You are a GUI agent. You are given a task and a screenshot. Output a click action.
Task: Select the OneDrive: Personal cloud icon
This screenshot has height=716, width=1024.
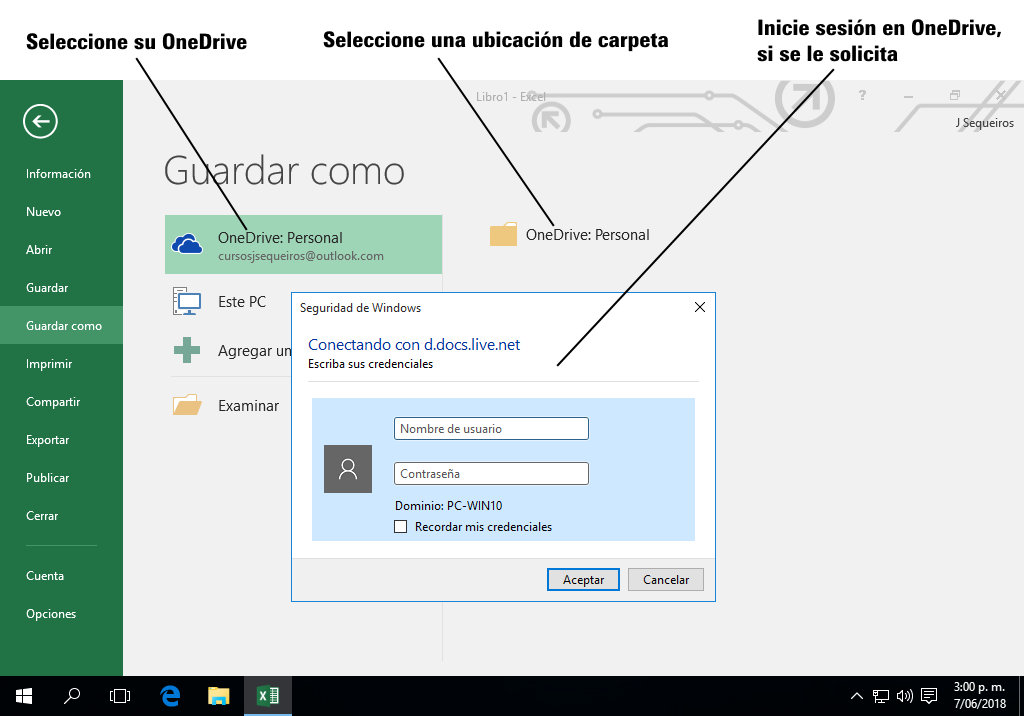click(x=187, y=243)
